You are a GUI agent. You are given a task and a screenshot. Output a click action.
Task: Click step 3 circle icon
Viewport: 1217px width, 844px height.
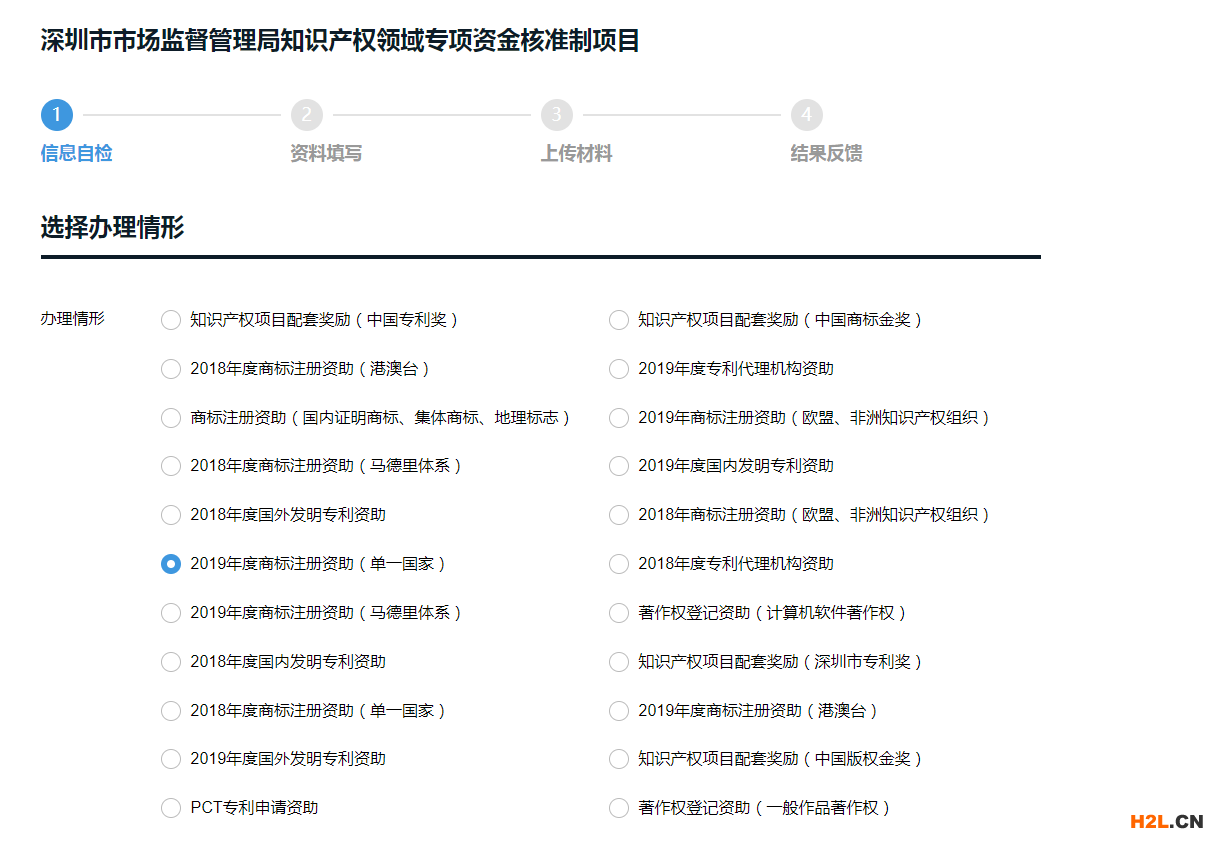tap(557, 115)
